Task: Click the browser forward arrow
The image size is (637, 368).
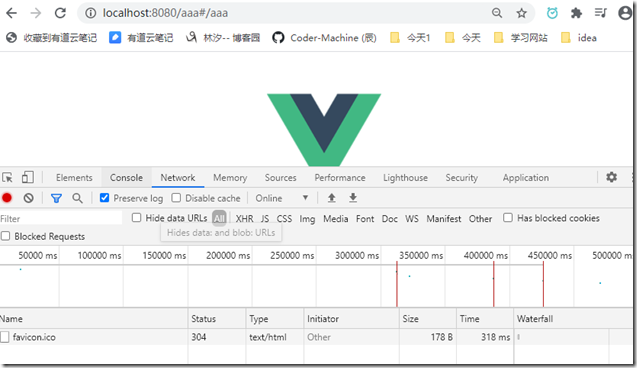Action: click(36, 13)
